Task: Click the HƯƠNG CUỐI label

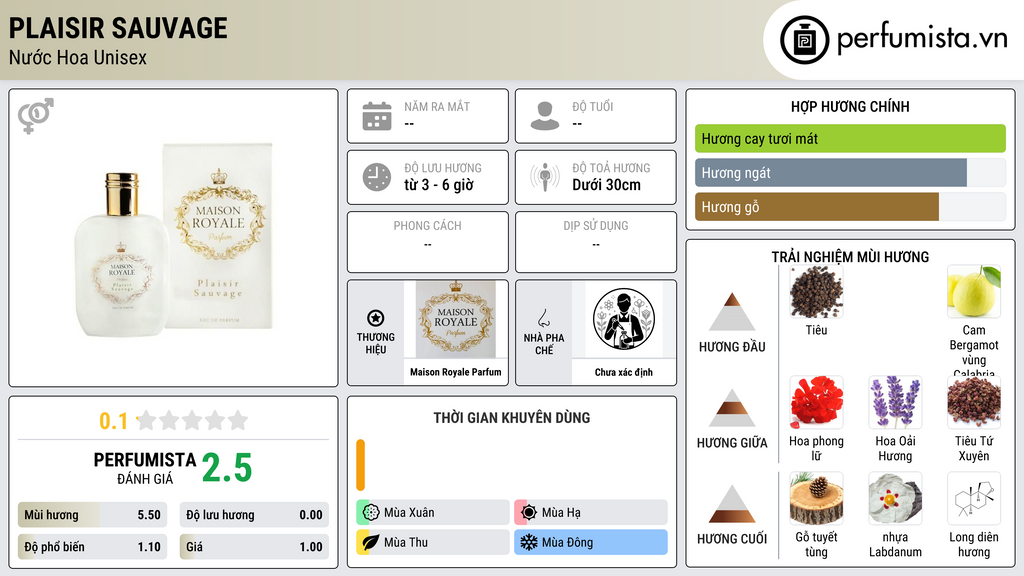Action: [732, 539]
